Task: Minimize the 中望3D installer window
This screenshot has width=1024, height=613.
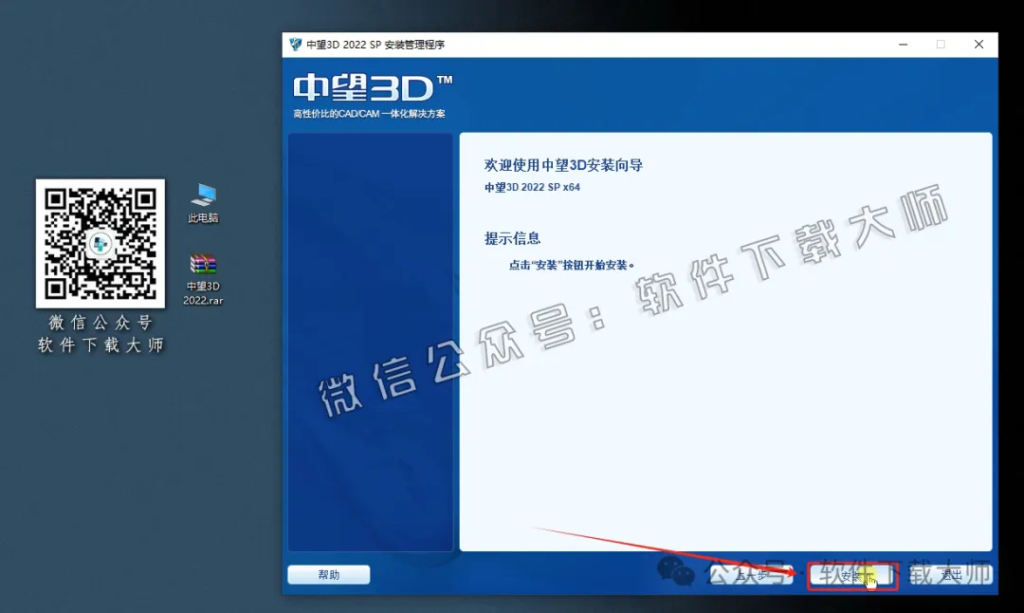Action: click(x=902, y=44)
